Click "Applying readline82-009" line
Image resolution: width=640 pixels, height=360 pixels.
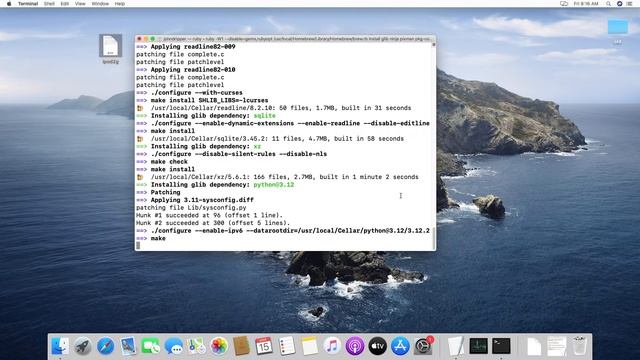point(186,47)
